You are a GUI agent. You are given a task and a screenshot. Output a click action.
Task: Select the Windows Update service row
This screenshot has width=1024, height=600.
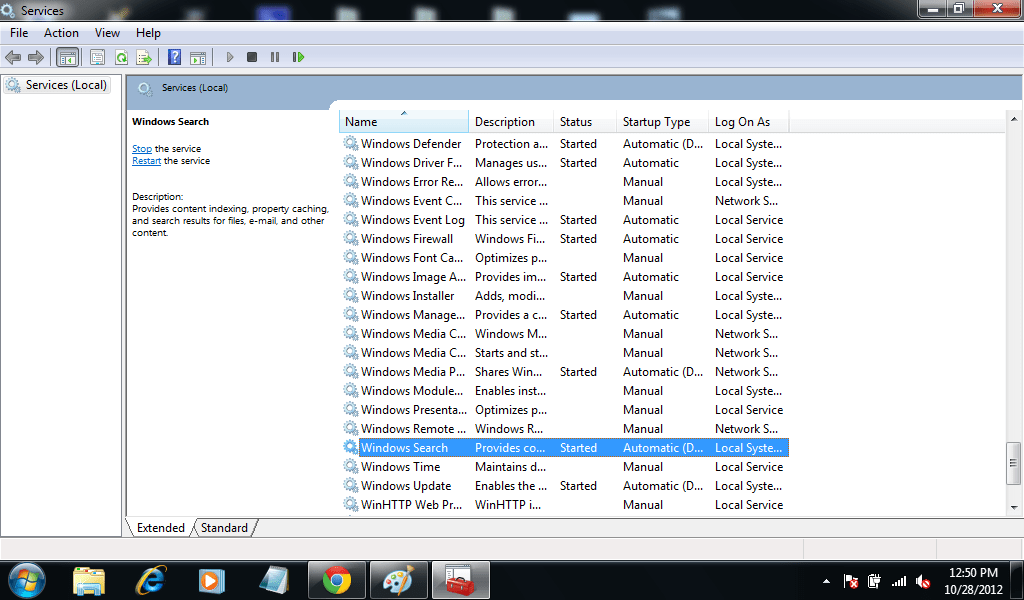click(564, 485)
